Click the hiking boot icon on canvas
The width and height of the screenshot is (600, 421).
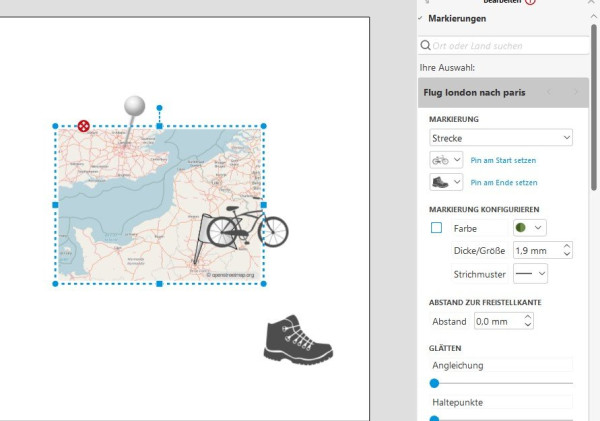click(297, 339)
